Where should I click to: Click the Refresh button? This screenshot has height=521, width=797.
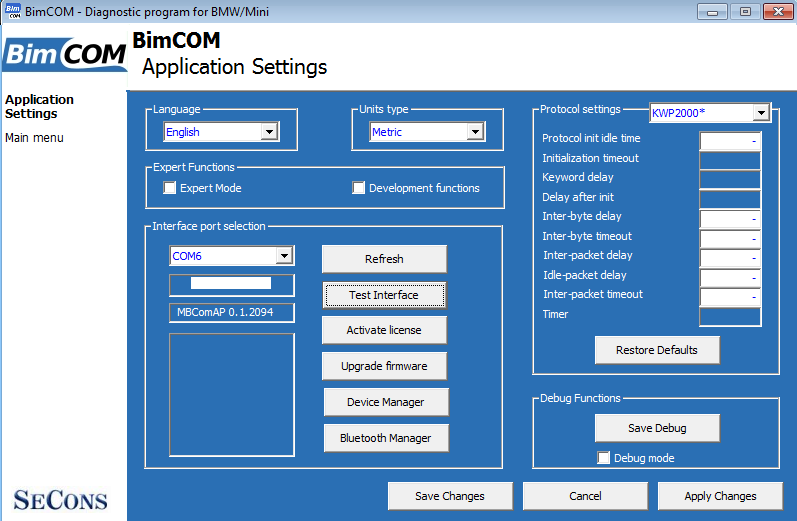tap(384, 259)
